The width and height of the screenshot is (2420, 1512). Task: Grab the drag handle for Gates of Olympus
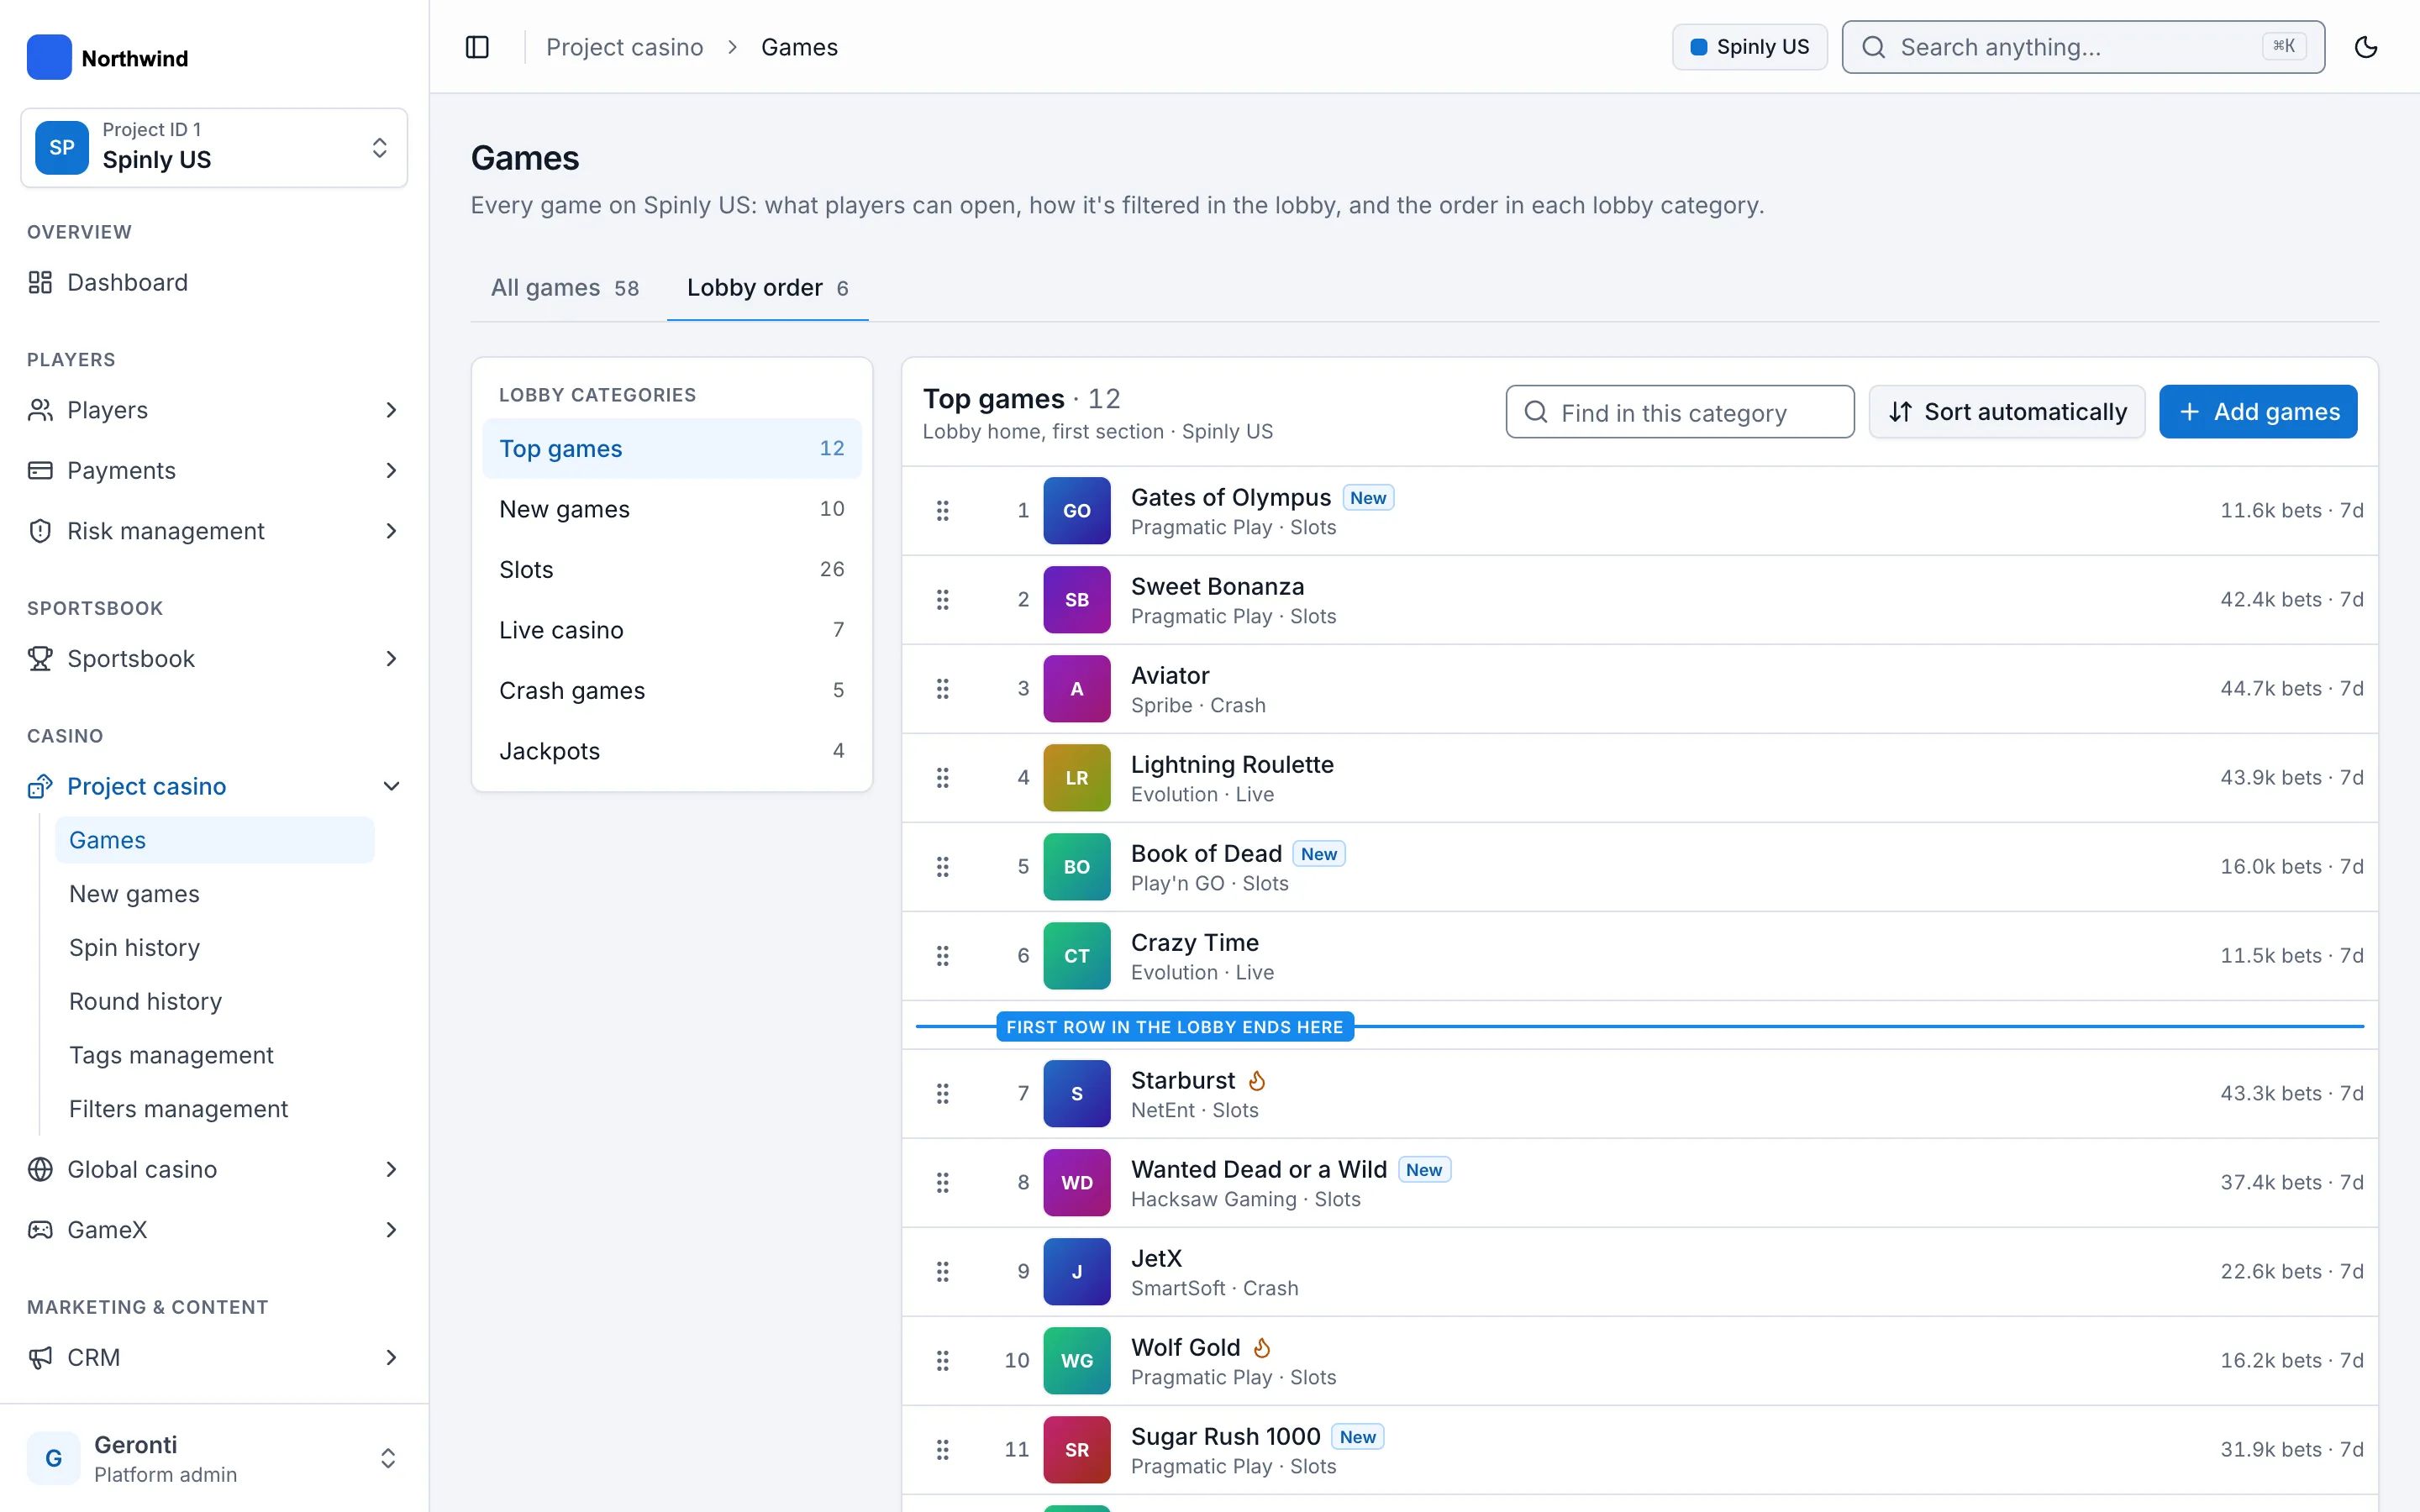click(942, 511)
